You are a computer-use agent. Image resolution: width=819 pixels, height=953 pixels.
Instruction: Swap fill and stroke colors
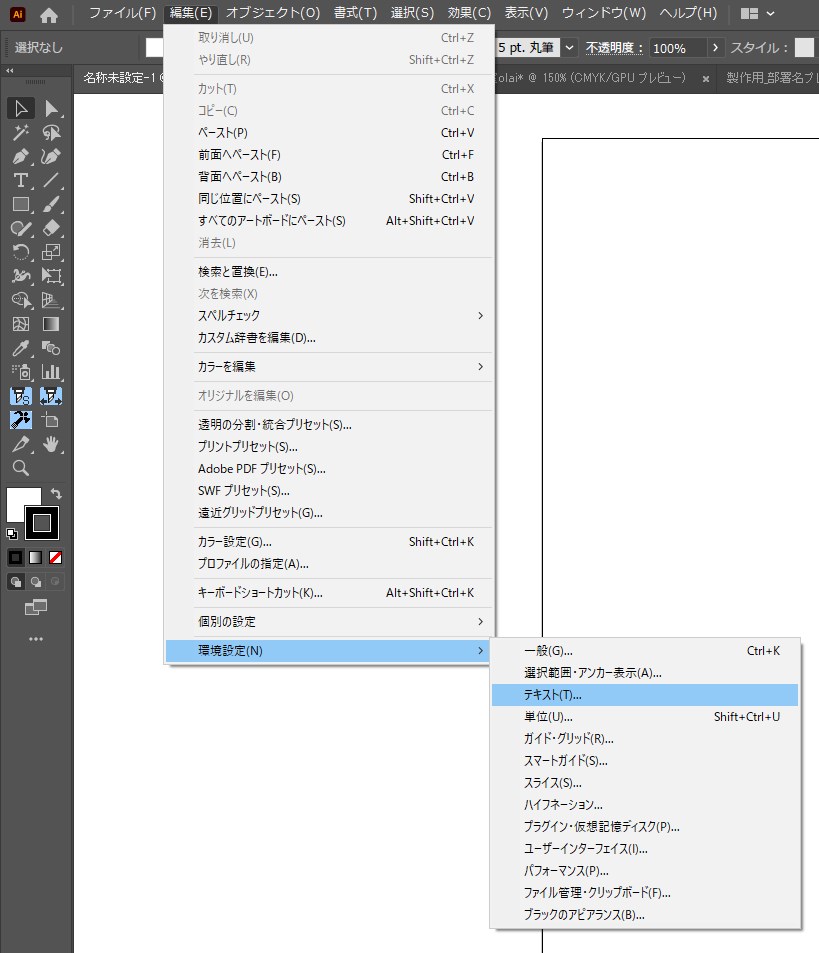pos(56,493)
